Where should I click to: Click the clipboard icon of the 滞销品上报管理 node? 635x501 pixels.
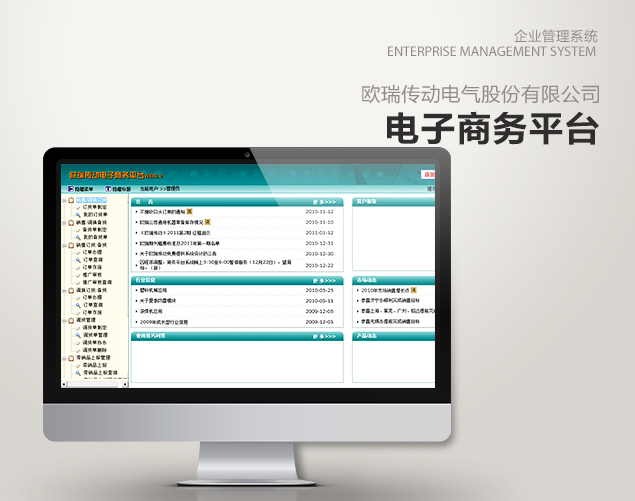(71, 358)
